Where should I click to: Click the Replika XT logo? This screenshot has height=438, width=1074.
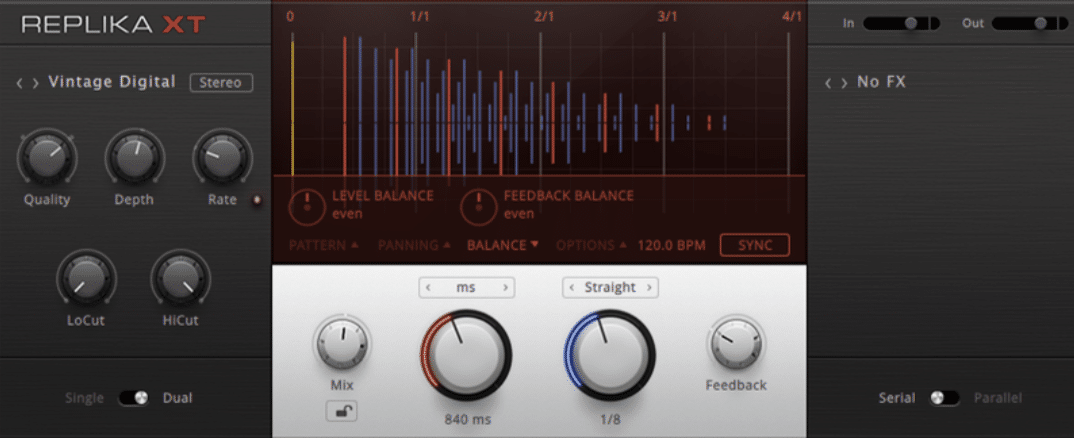coord(114,24)
